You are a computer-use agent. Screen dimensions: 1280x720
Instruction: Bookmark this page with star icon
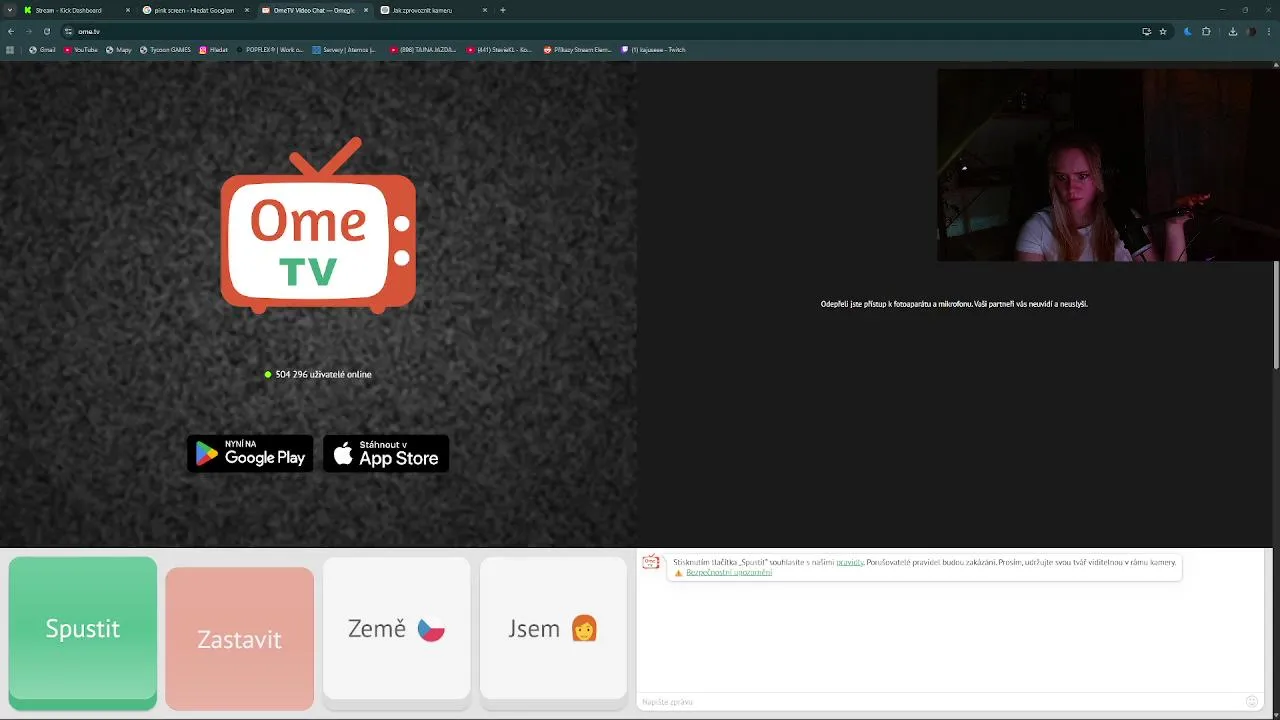1163,31
